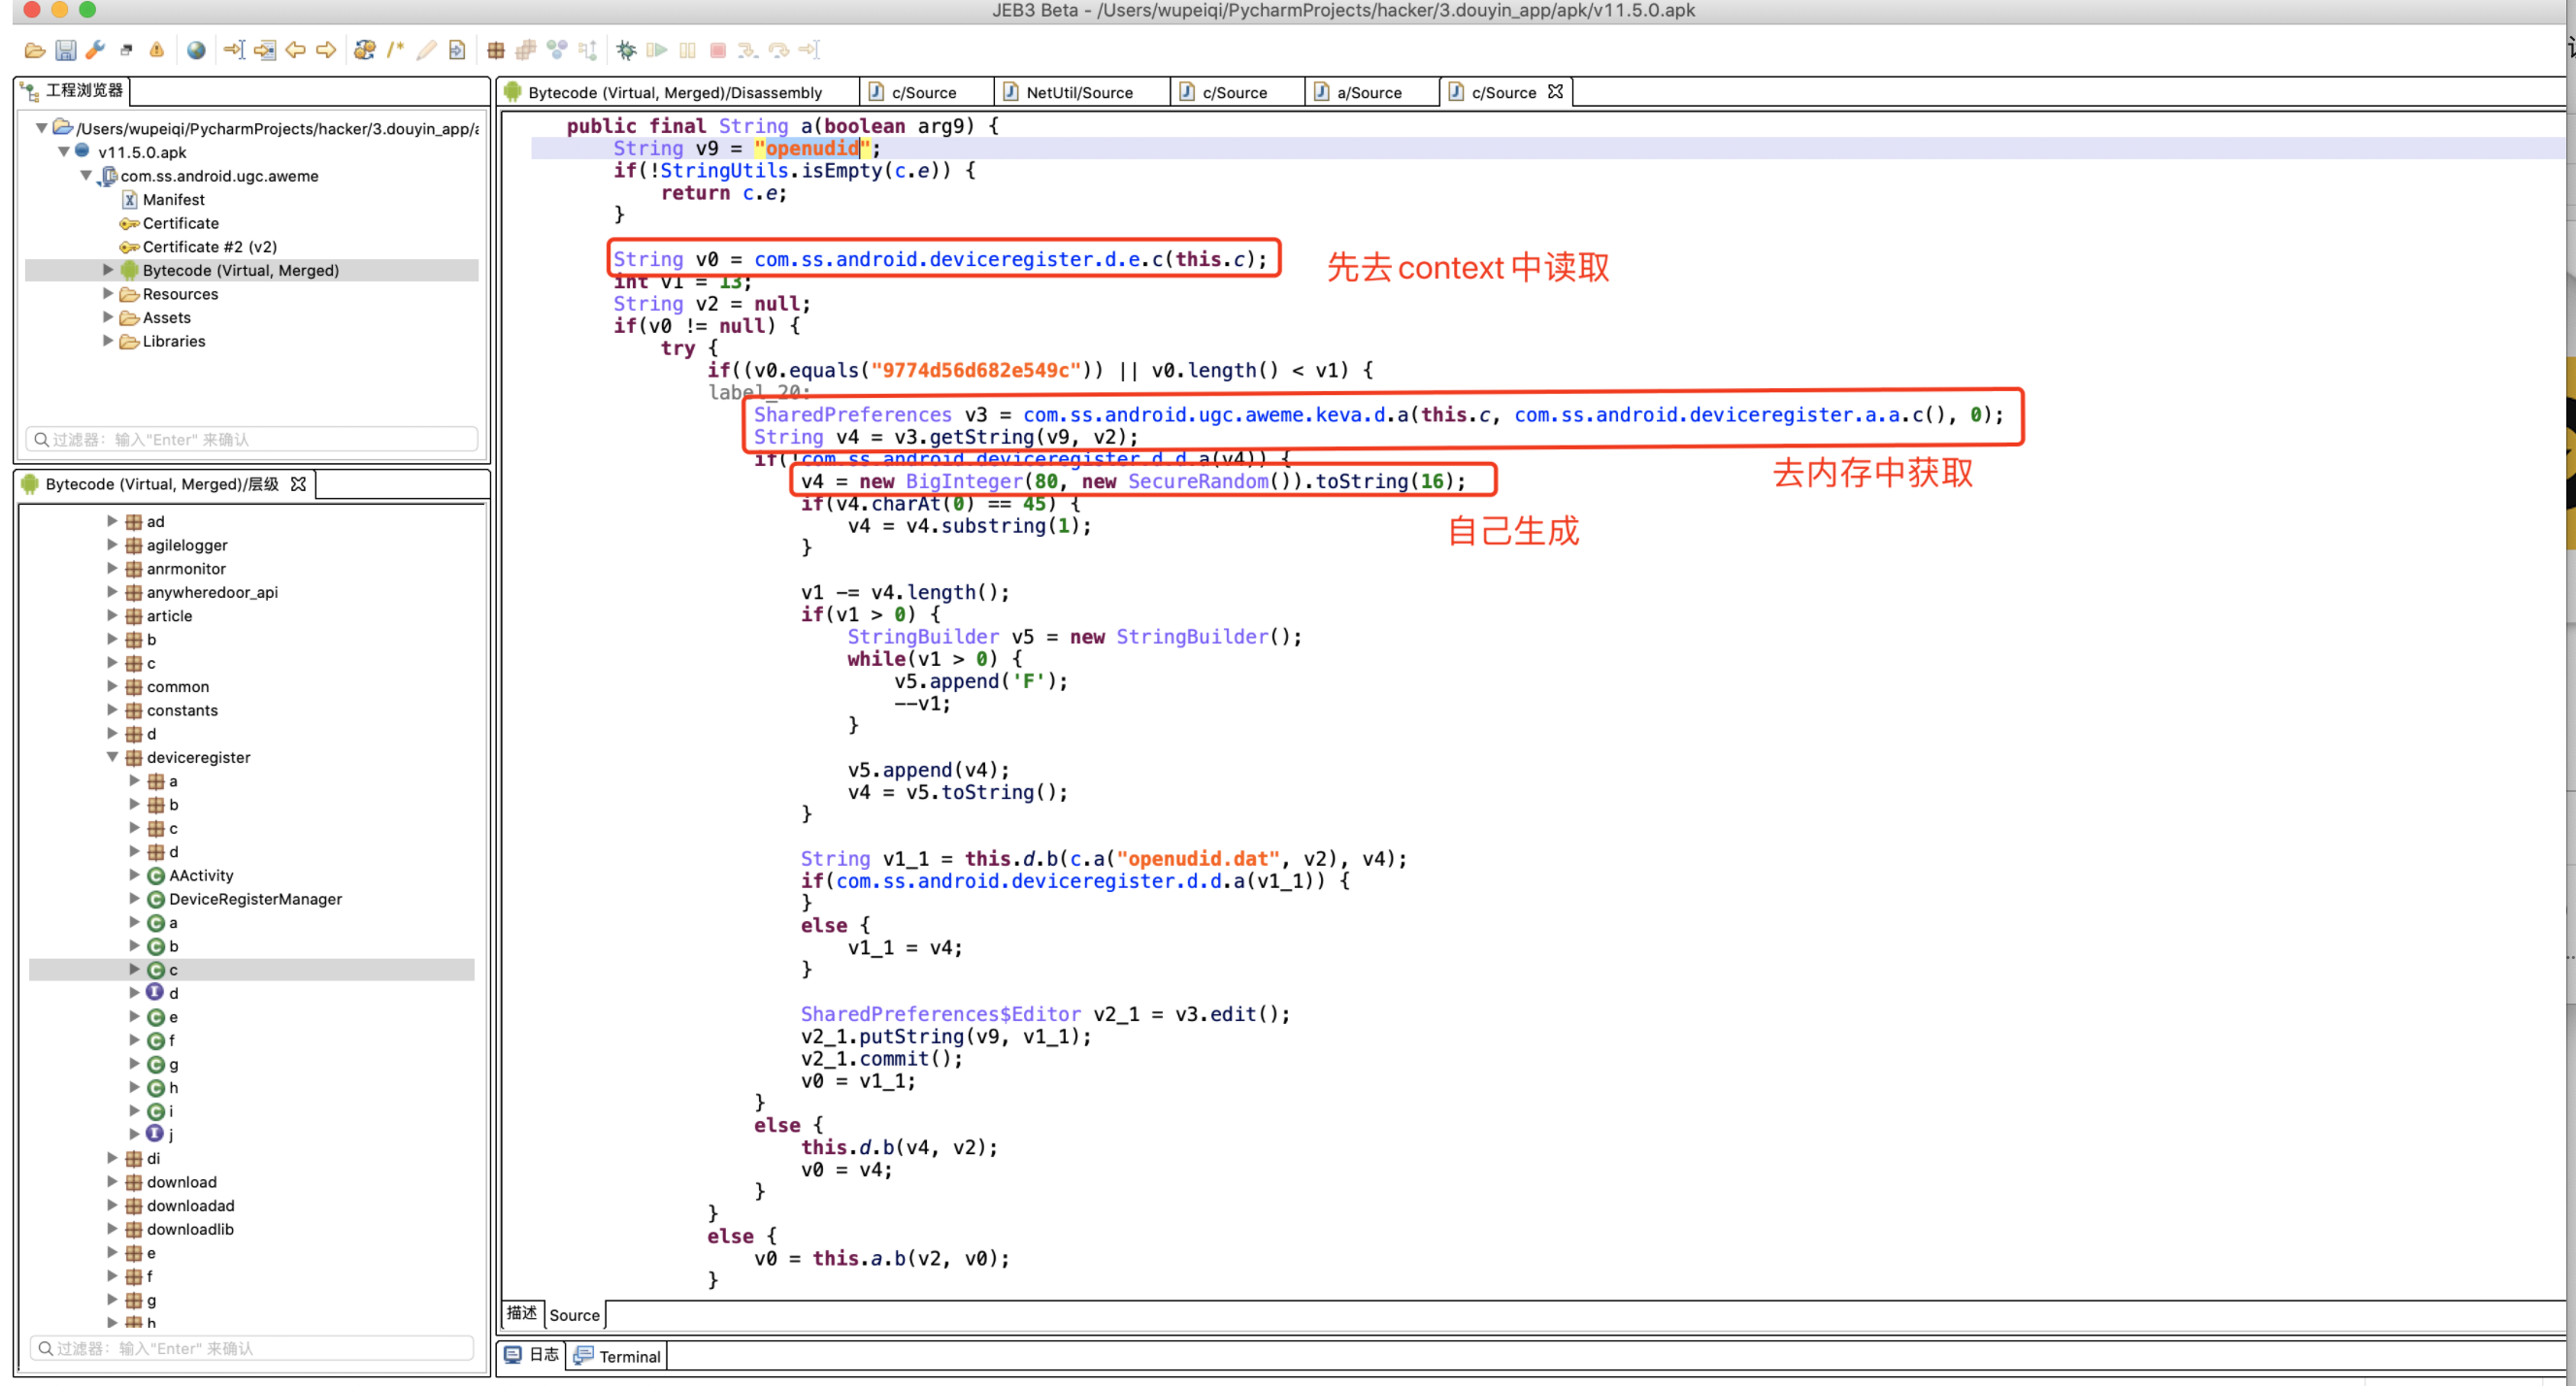Expand the download package
This screenshot has width=2576, height=1386.
click(x=112, y=1181)
